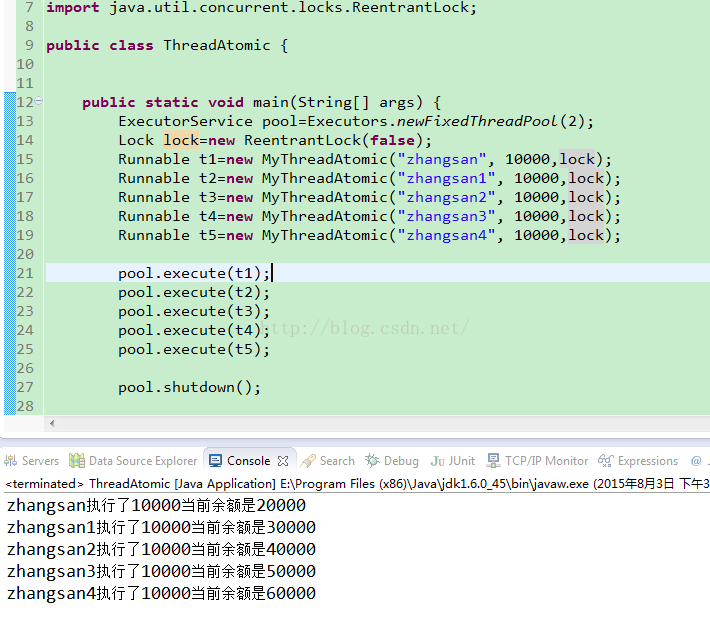The image size is (710, 635).
Task: Click the import ReentrantLock line
Action: click(261, 7)
